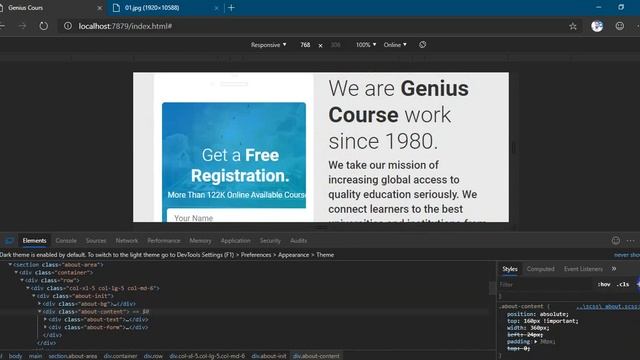Show more Styles pane tabs with the chevrons
This screenshot has height=360, width=640.
(614, 269)
